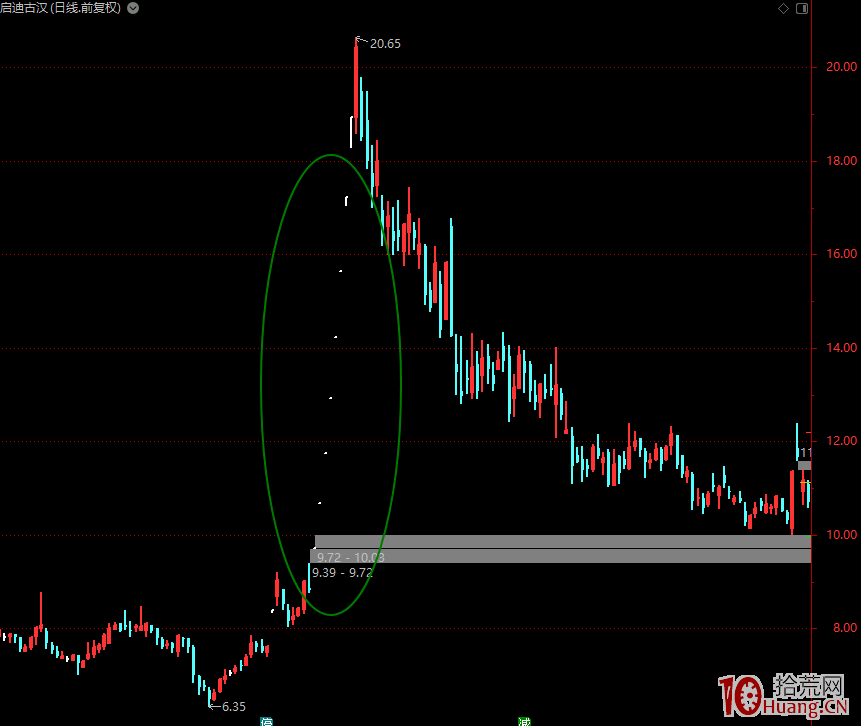Click the teal 停 event marker
The height and width of the screenshot is (726, 861).
pos(266,722)
